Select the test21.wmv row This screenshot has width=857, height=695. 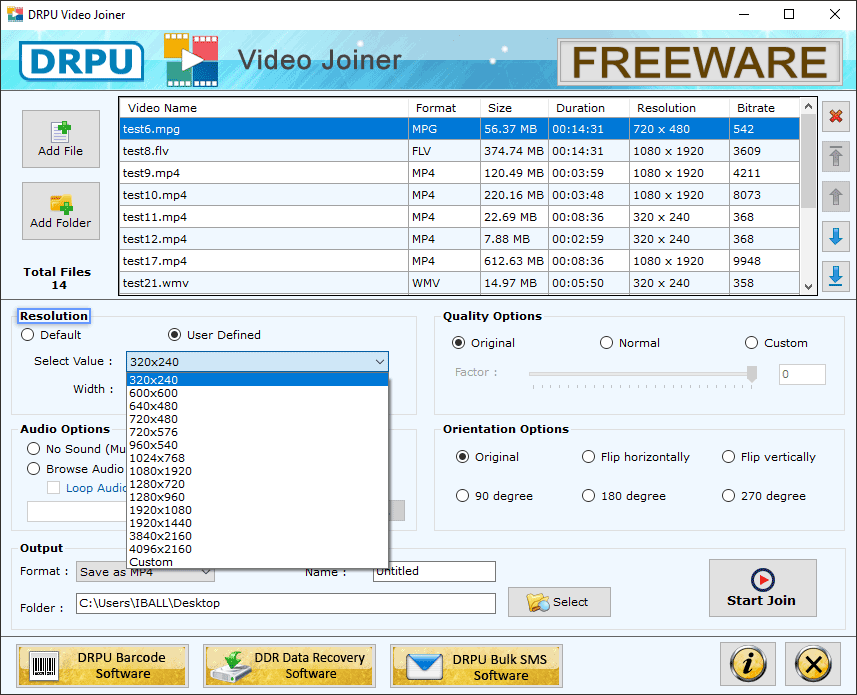pyautogui.click(x=459, y=283)
